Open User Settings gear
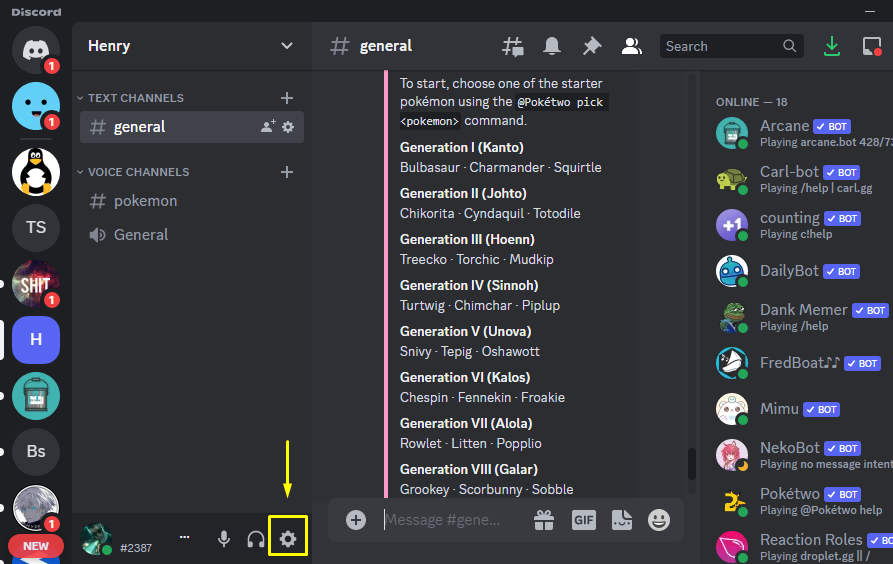This screenshot has width=893, height=564. tap(288, 538)
